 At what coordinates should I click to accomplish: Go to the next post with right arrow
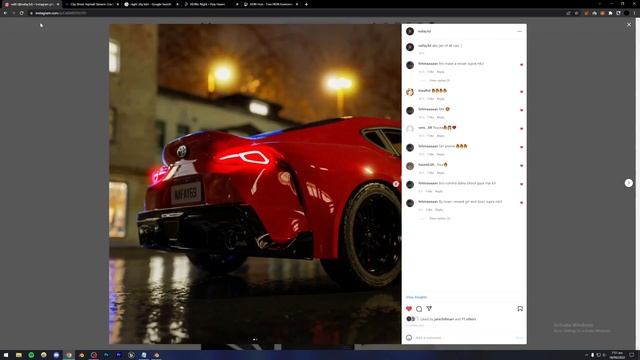tap(629, 183)
